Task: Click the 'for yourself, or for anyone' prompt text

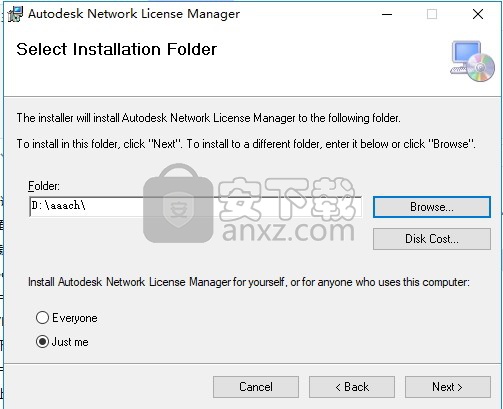Action: [x=249, y=282]
